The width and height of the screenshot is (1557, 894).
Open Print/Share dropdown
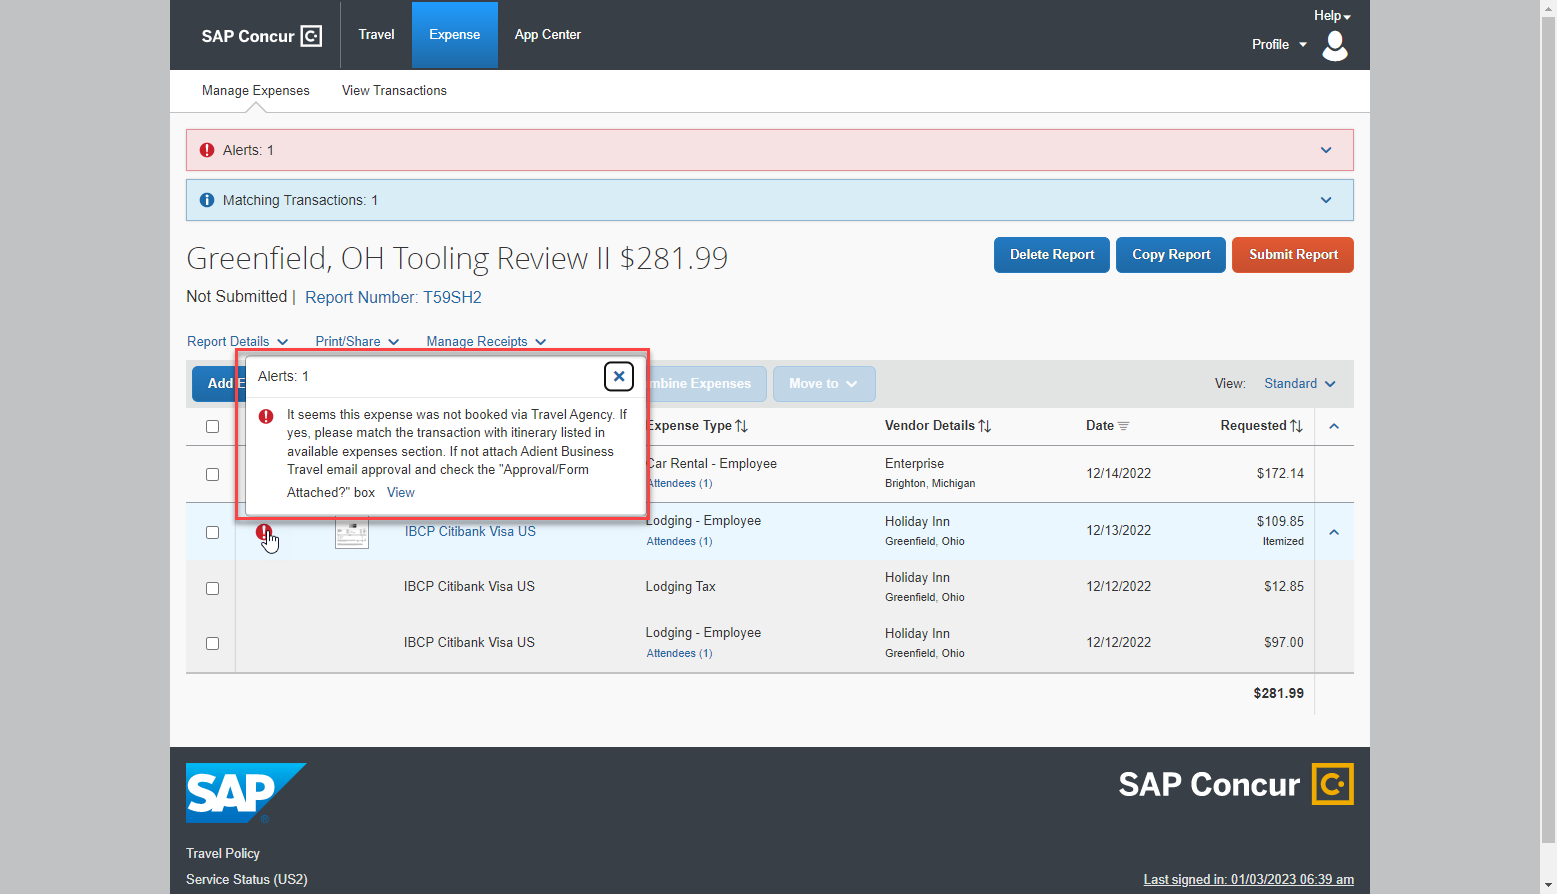[357, 341]
